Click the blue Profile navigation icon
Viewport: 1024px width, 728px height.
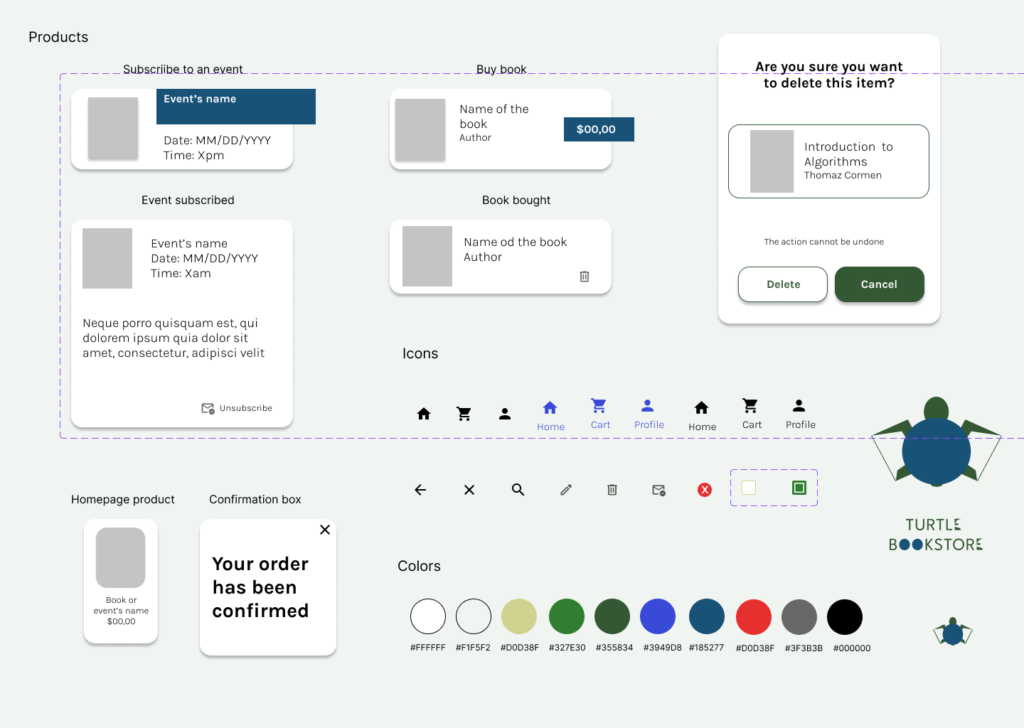pyautogui.click(x=648, y=406)
